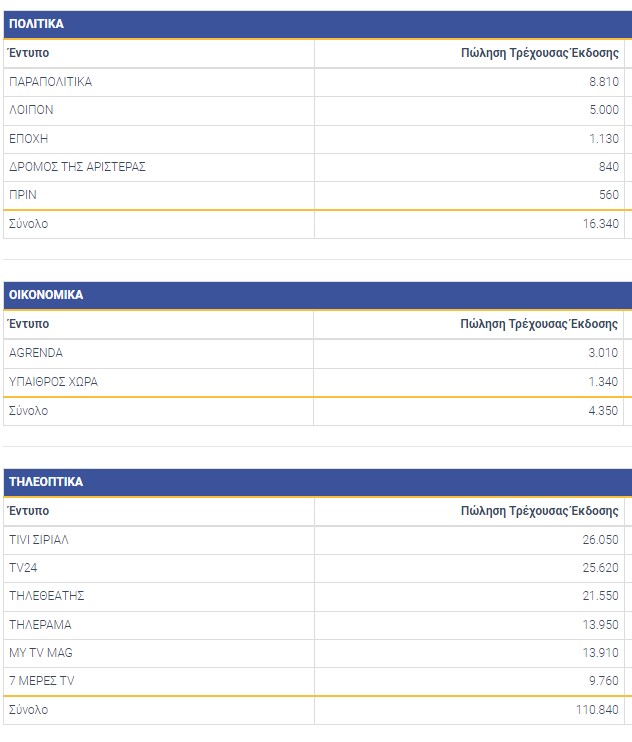This screenshot has width=632, height=742.
Task: Select the ΤΗΛΕΘΕΑΤΗΣ row name
Action: pos(46,596)
